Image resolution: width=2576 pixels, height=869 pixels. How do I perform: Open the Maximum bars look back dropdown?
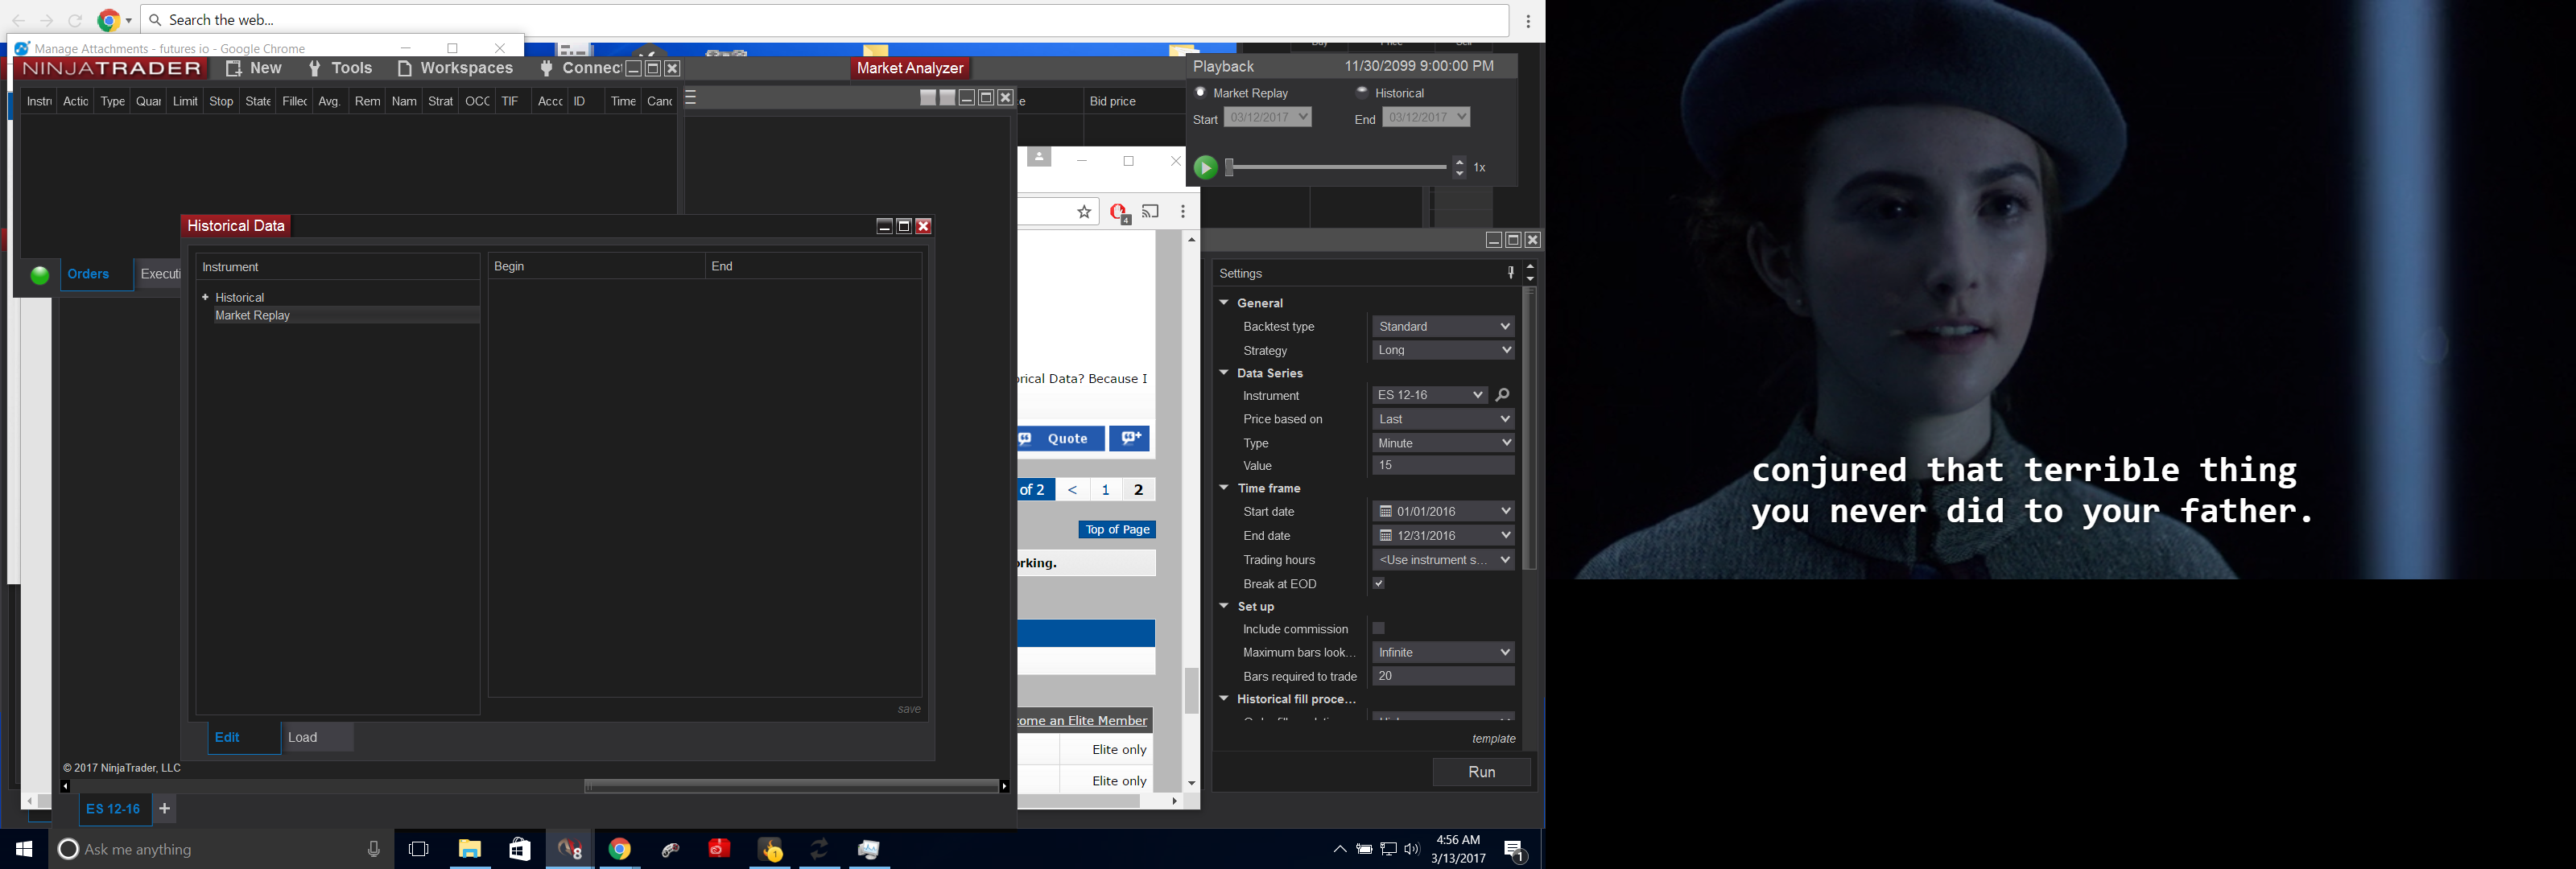pos(1443,652)
